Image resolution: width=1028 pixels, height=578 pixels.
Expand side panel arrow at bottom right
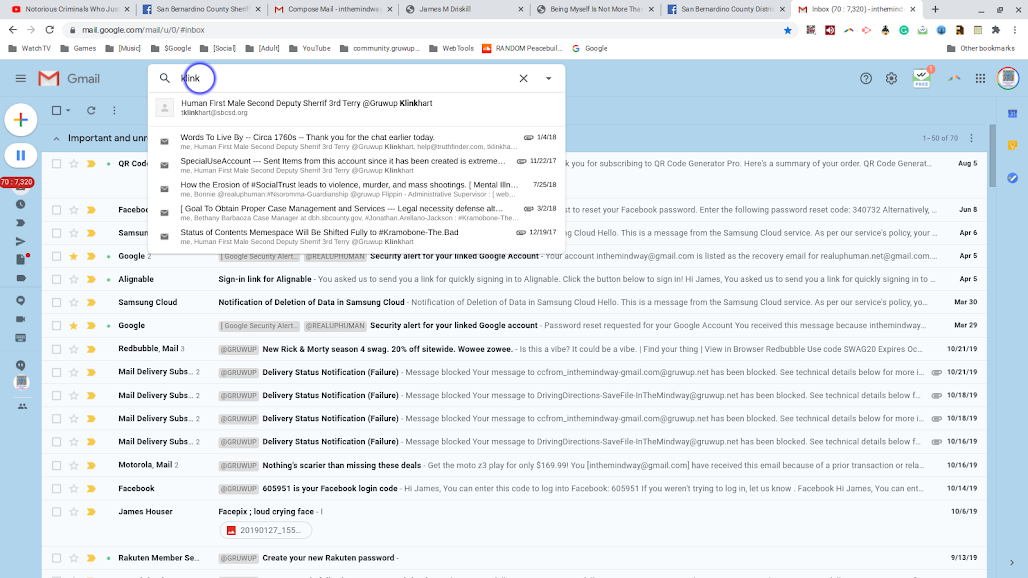tap(1012, 562)
